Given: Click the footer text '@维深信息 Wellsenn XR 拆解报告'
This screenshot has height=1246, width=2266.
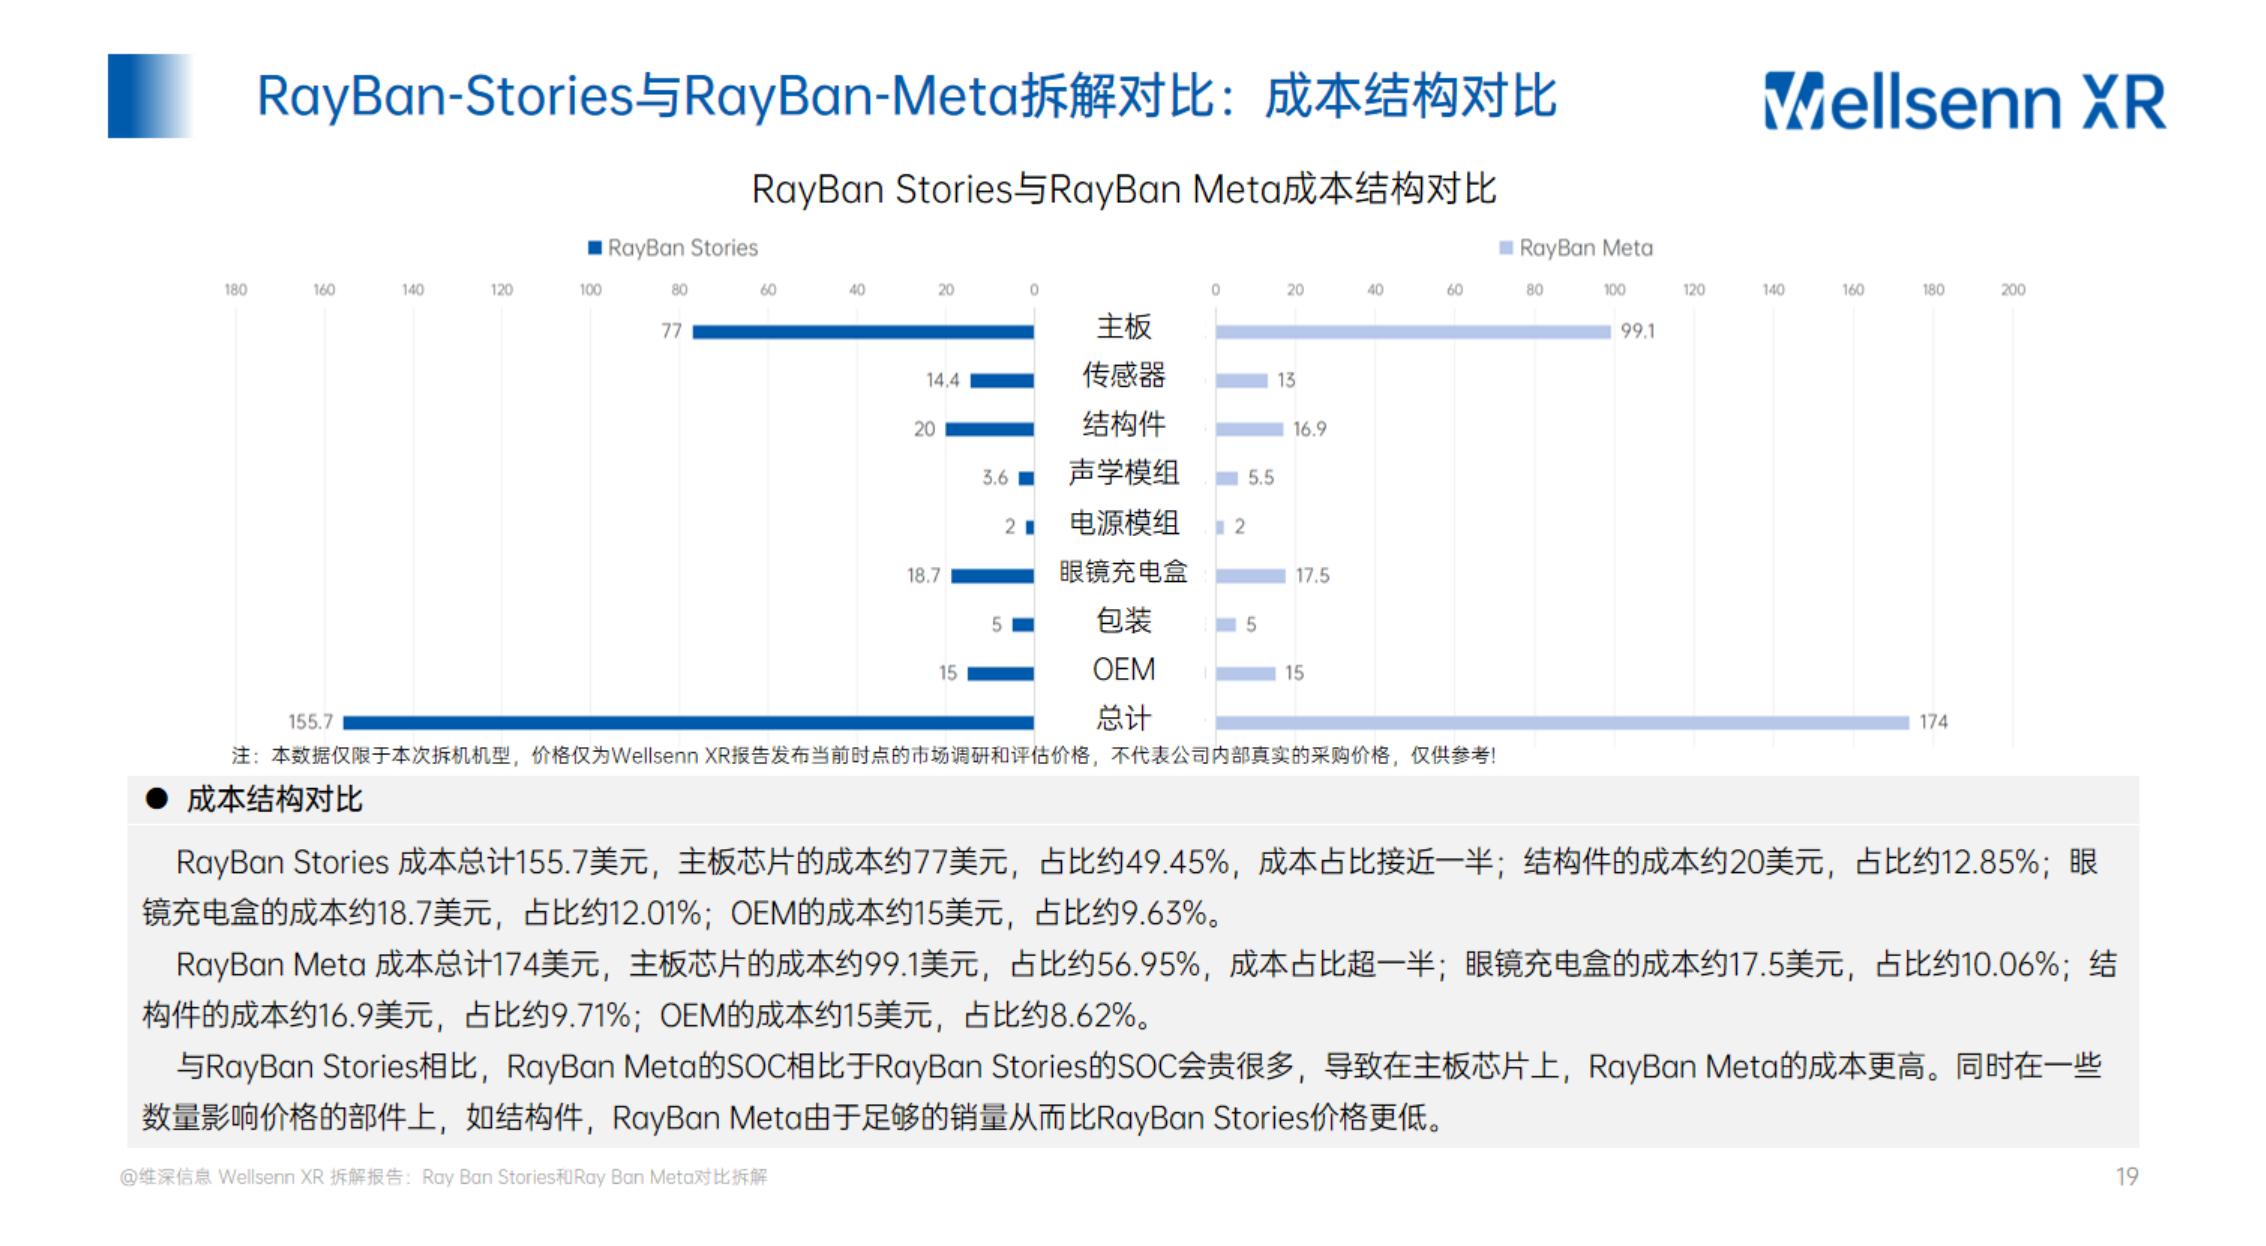Looking at the screenshot, I should click(x=443, y=1177).
